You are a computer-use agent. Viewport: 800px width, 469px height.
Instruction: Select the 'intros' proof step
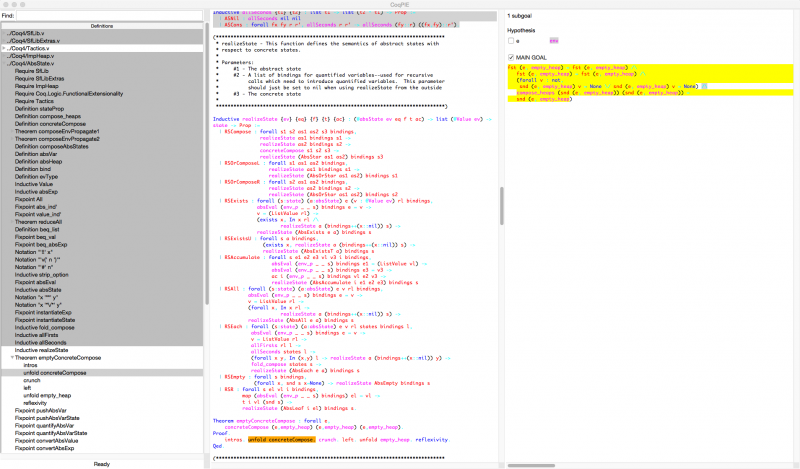tap(30, 365)
